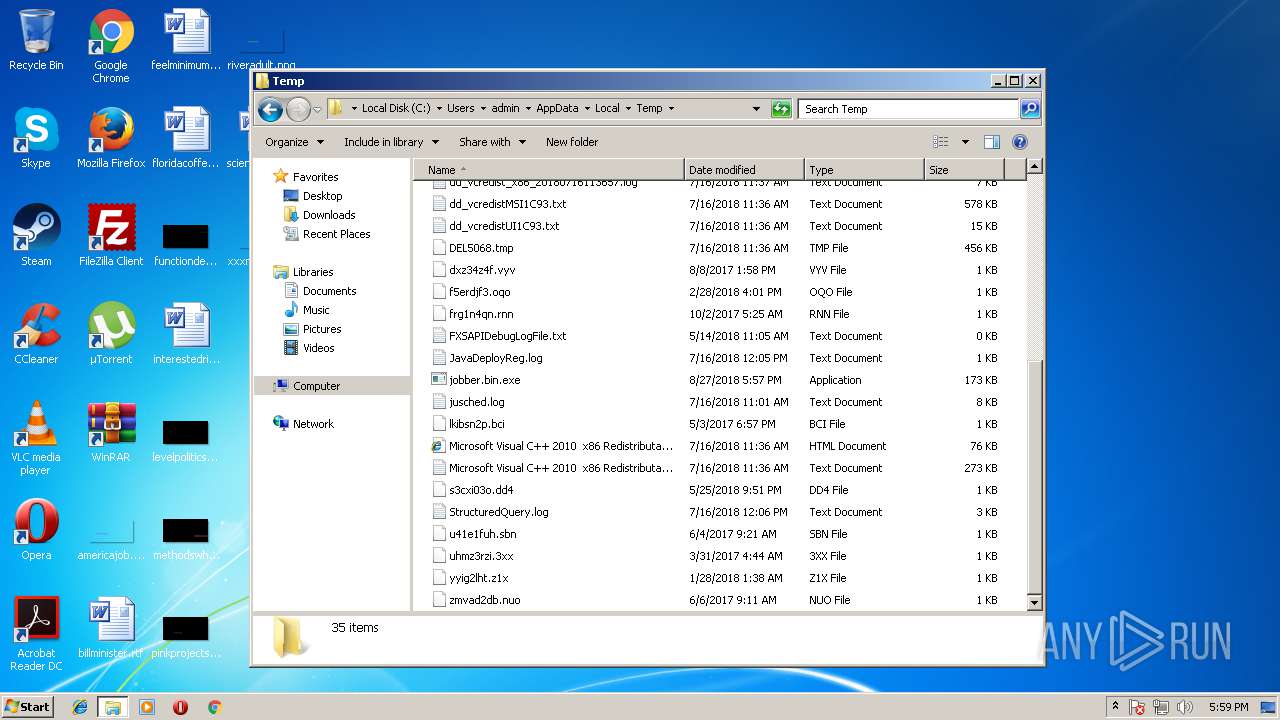Open the view options dropdown arrow
This screenshot has width=1280, height=720.
965,142
